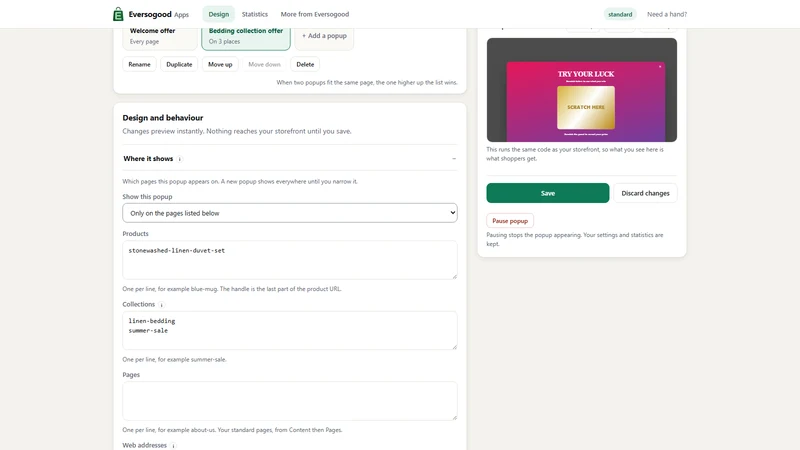The image size is (800, 450).
Task: Duplicate the selected popup
Action: (179, 64)
